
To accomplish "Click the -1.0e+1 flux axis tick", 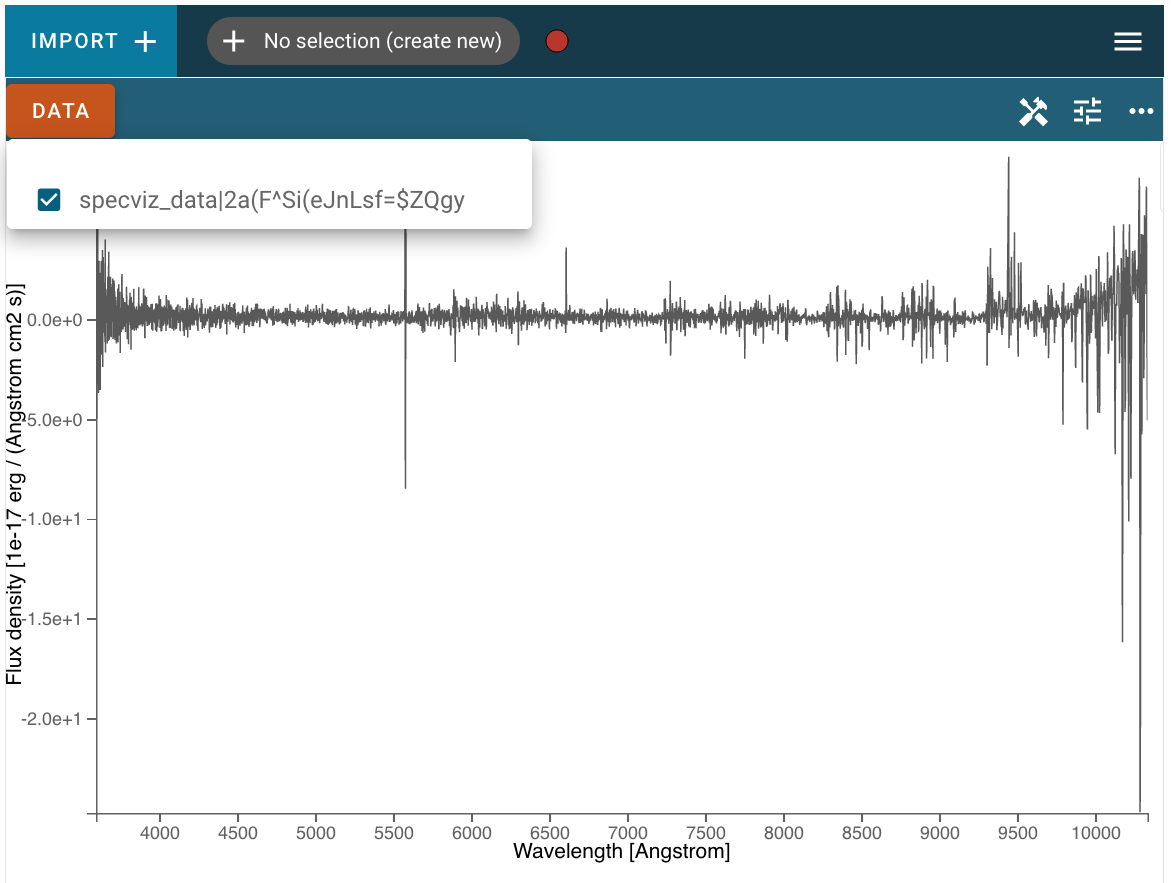I will click(51, 519).
